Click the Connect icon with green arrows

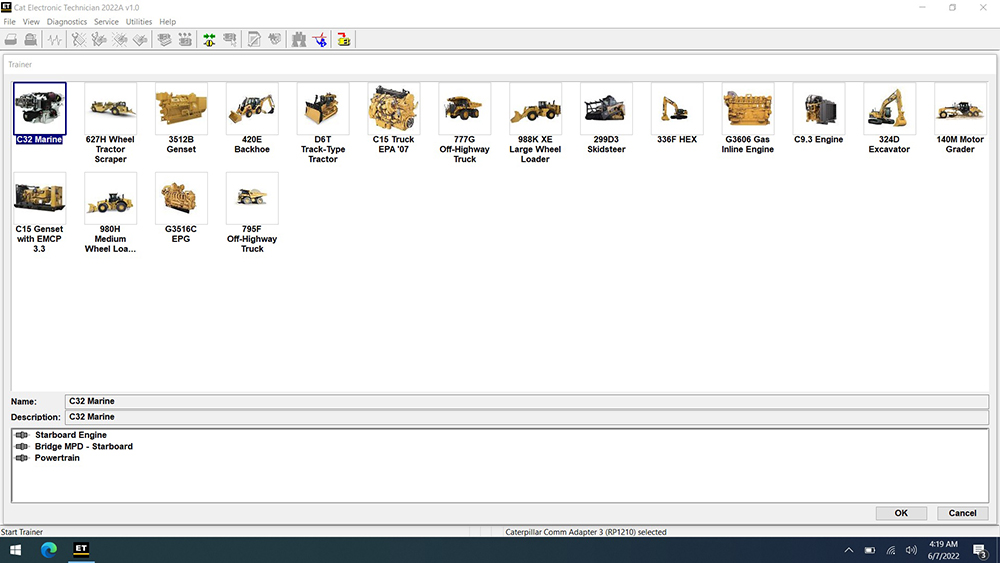[x=209, y=40]
